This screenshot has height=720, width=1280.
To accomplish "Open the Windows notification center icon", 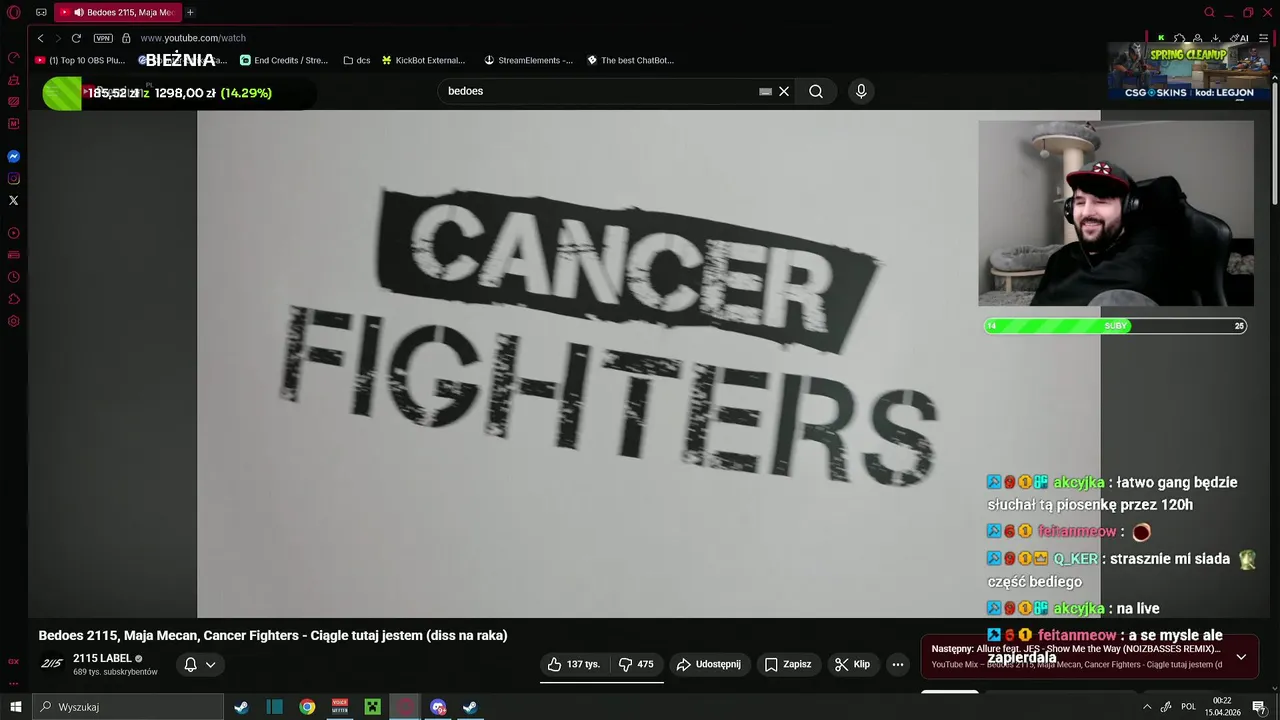I will (x=1259, y=707).
